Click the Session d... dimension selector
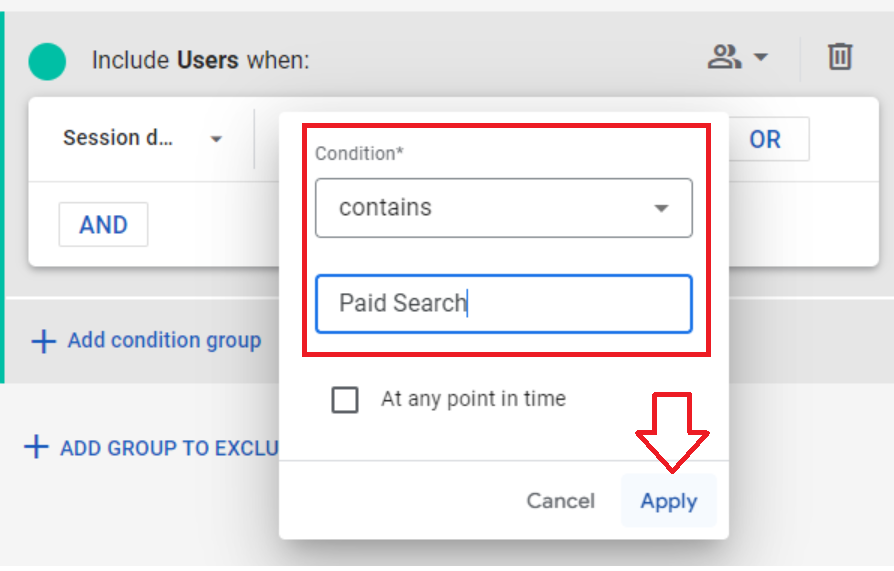 pos(143,138)
